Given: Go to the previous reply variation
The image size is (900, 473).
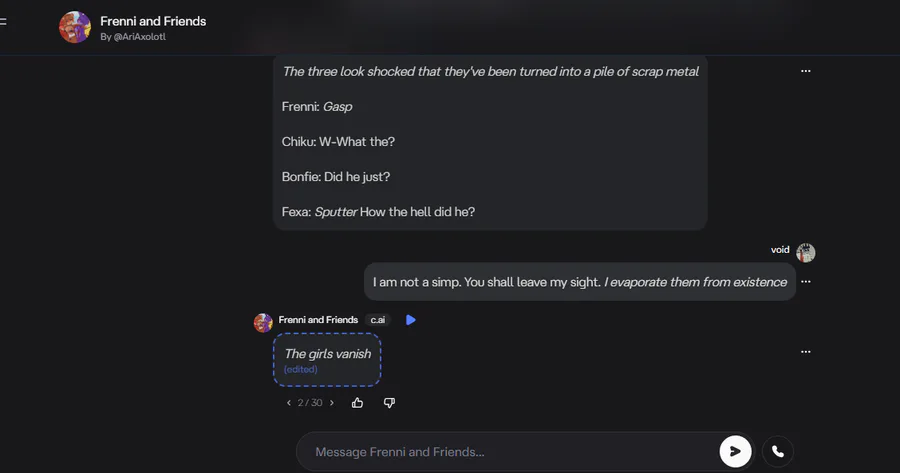Looking at the screenshot, I should click(289, 403).
